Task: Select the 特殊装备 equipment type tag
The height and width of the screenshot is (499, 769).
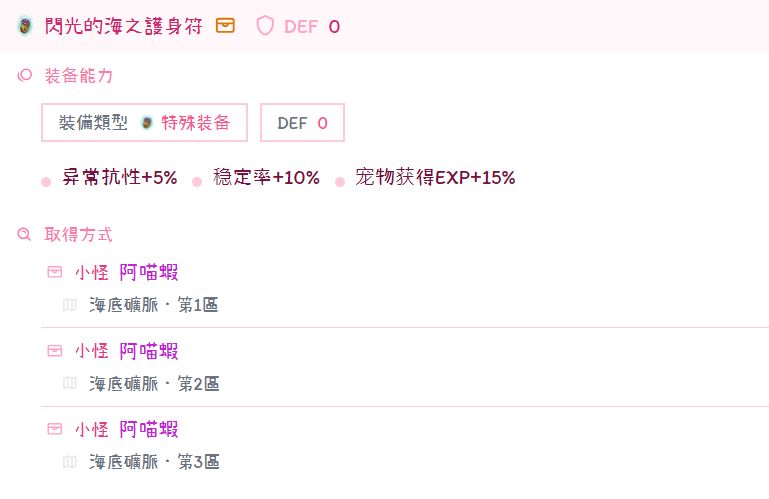Action: pos(196,123)
